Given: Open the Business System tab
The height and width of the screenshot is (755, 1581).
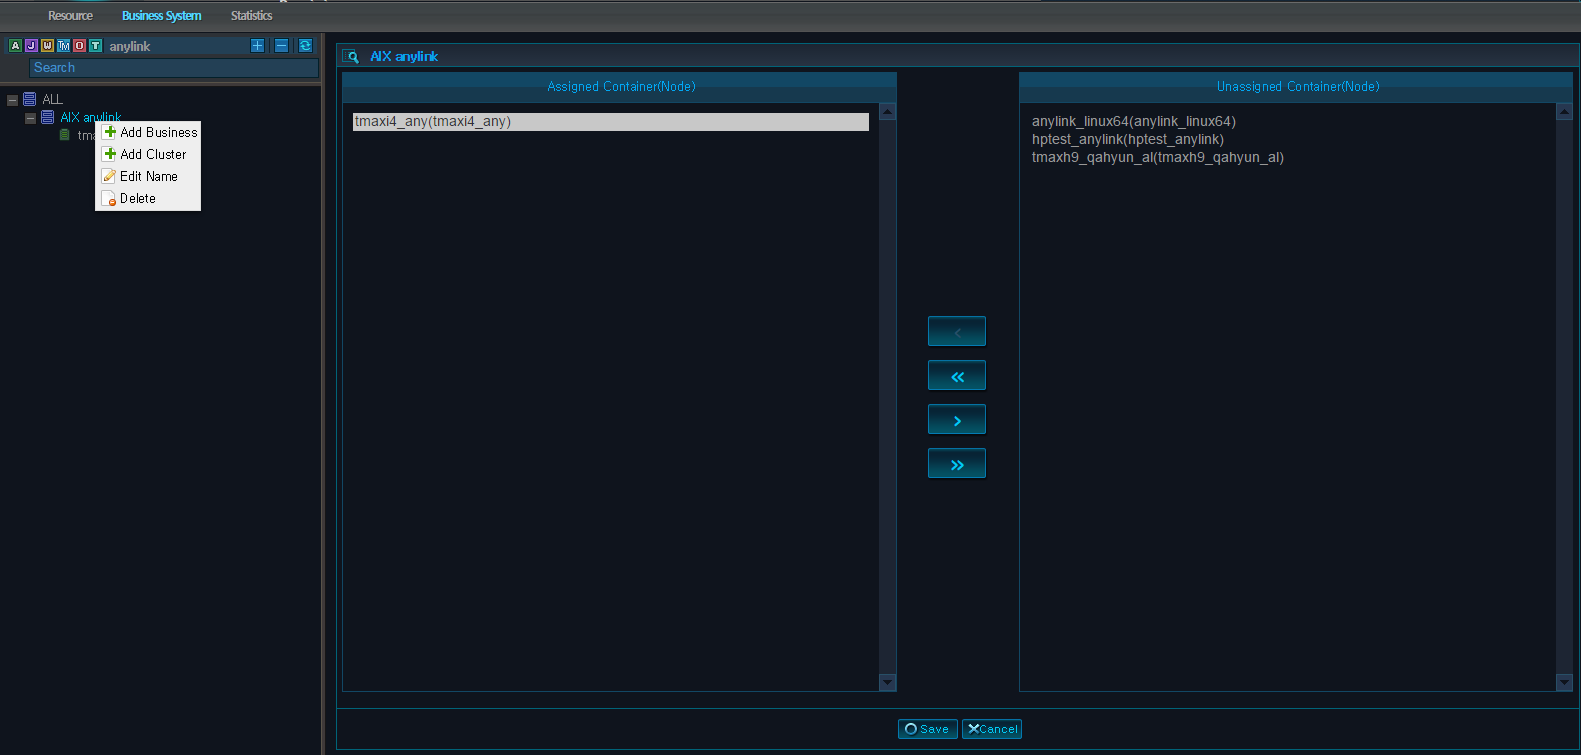Looking at the screenshot, I should point(162,16).
